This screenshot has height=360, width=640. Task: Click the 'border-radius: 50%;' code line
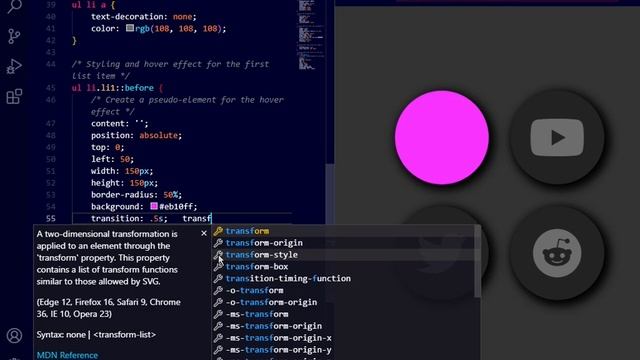click(x=136, y=195)
